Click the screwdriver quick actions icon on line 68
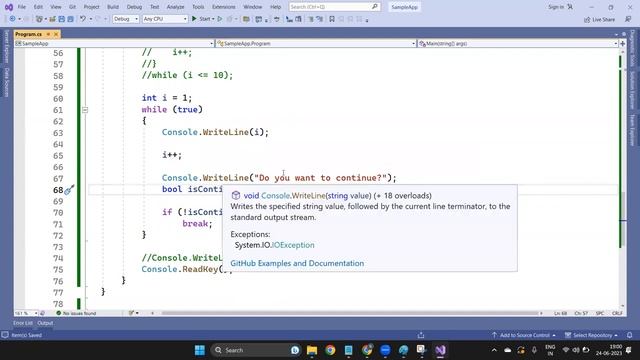 (x=69, y=190)
